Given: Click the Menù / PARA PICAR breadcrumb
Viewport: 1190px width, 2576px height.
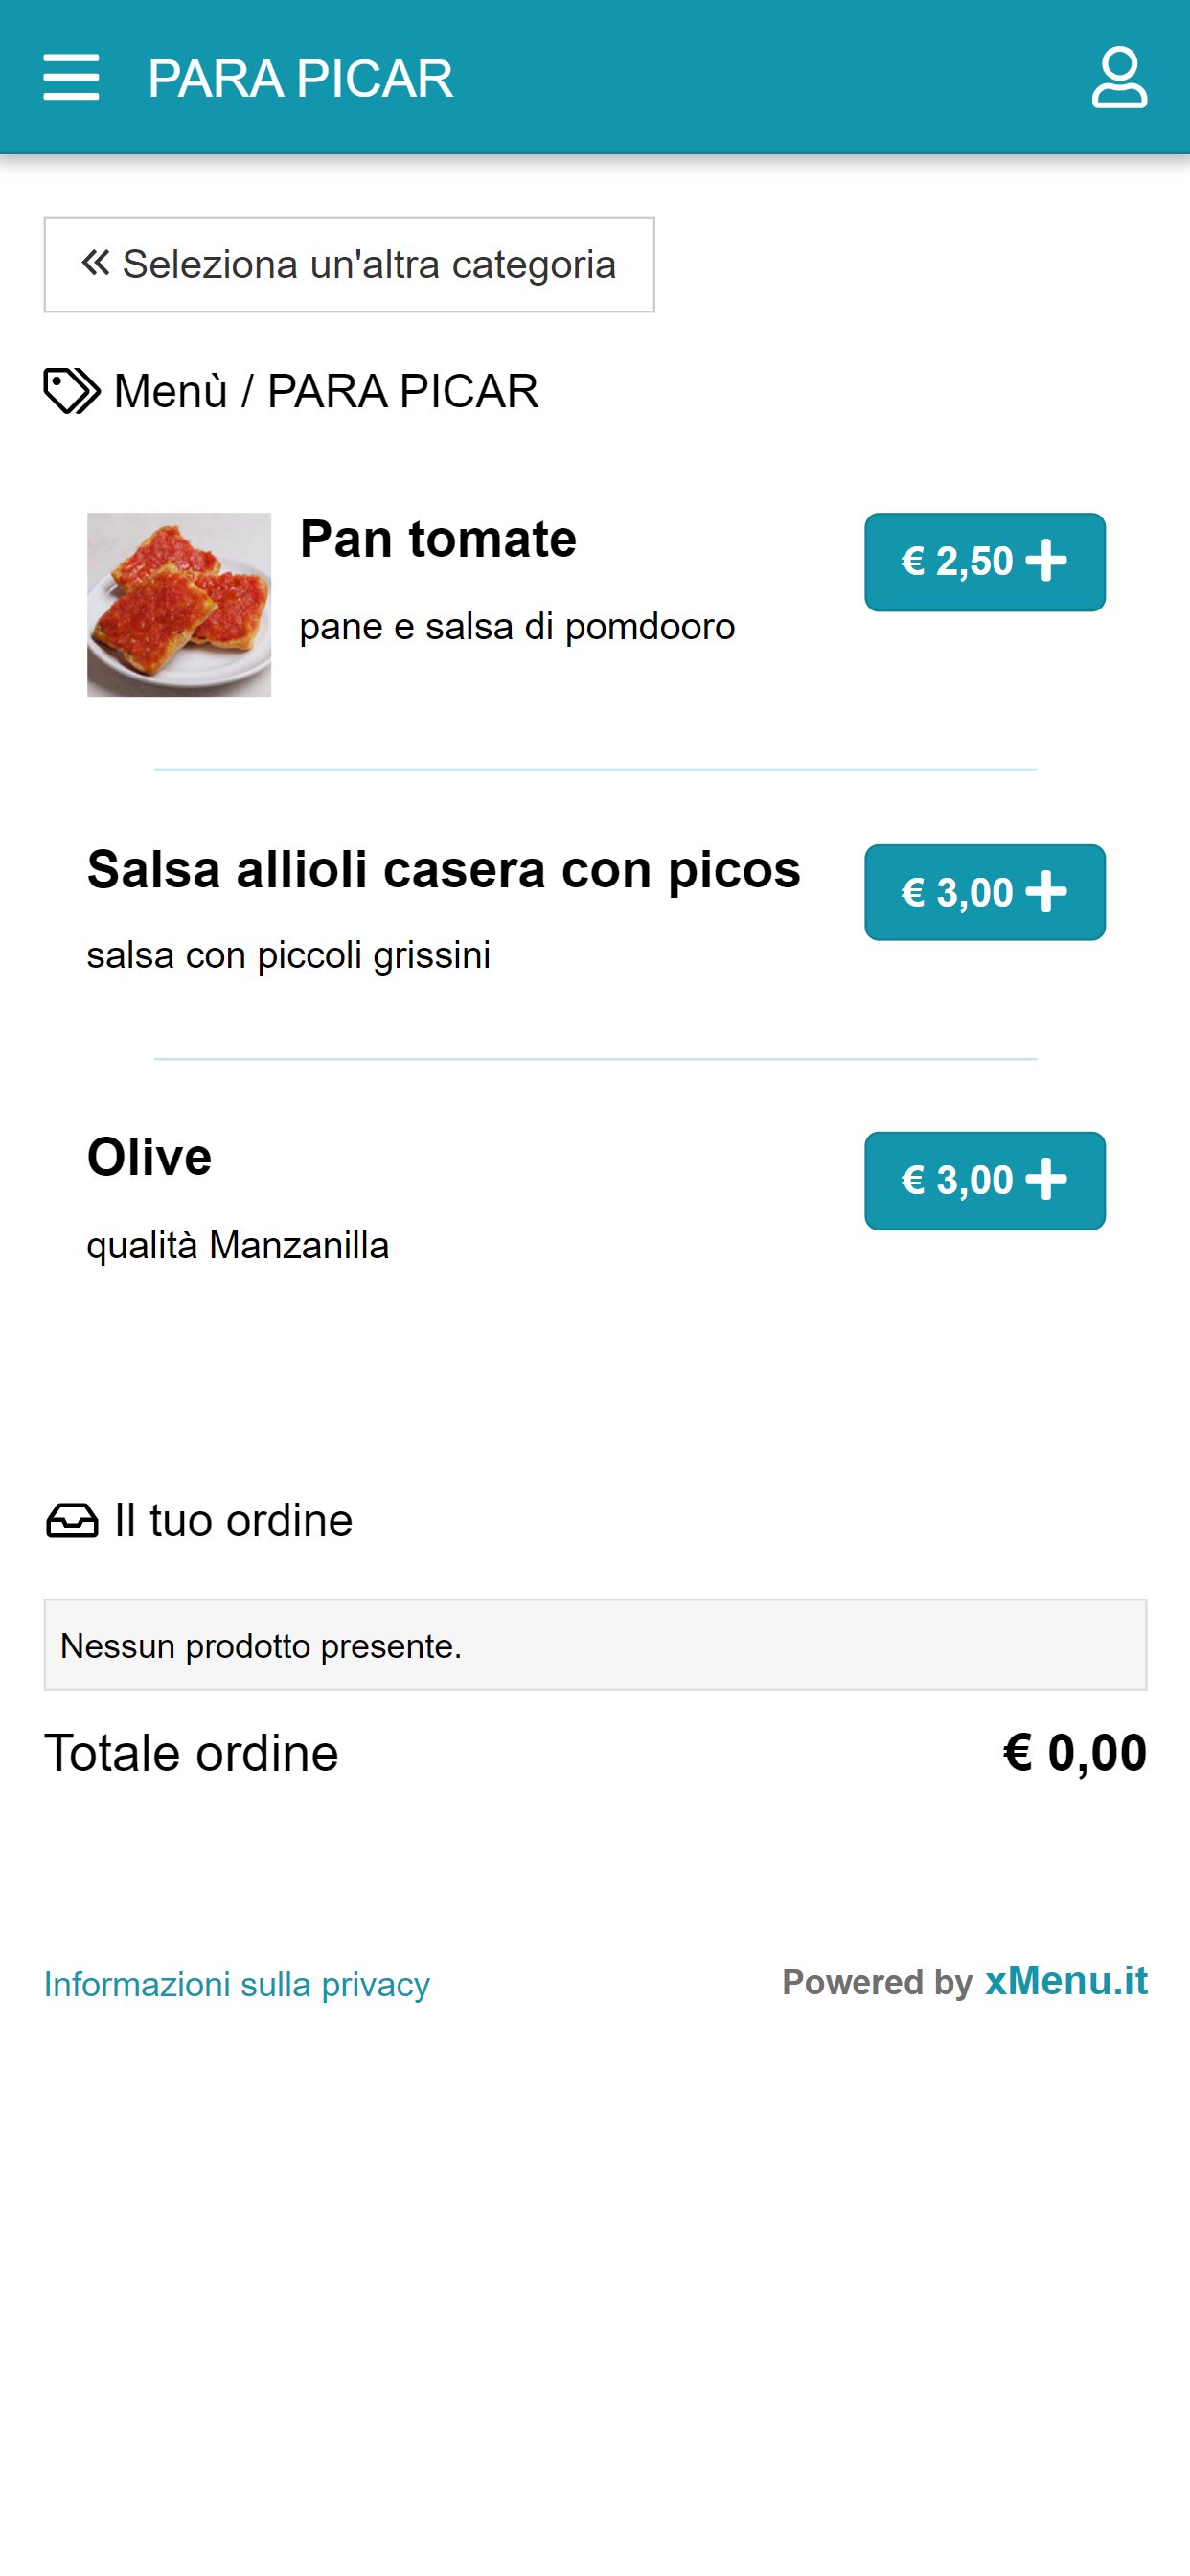Looking at the screenshot, I should coord(326,391).
